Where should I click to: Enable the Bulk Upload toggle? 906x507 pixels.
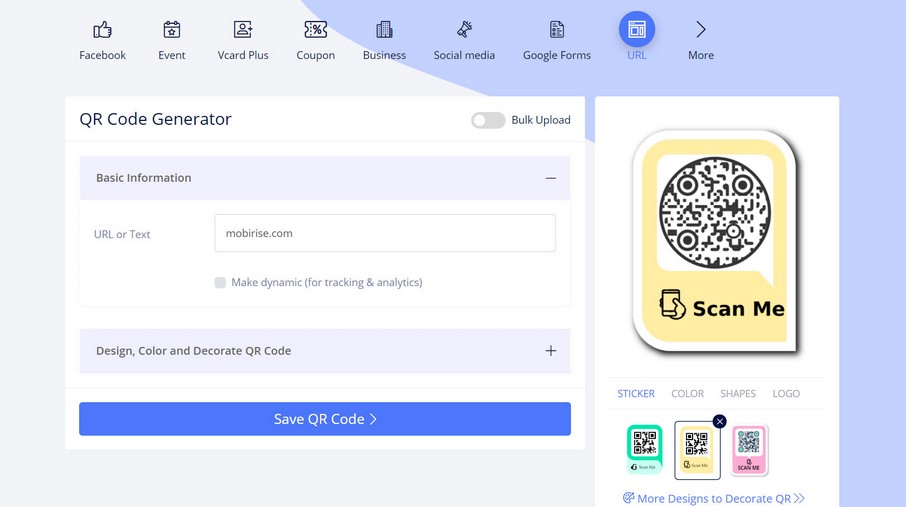(488, 120)
